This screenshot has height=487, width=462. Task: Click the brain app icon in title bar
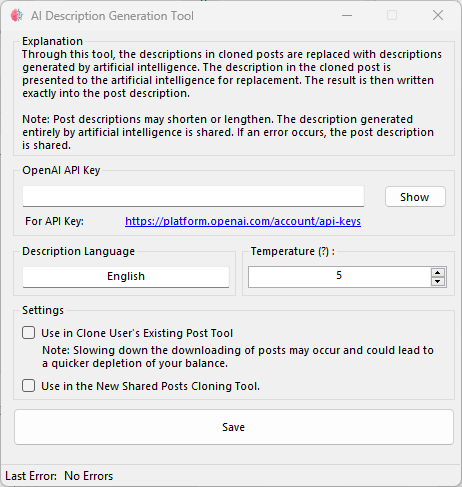pyautogui.click(x=17, y=15)
